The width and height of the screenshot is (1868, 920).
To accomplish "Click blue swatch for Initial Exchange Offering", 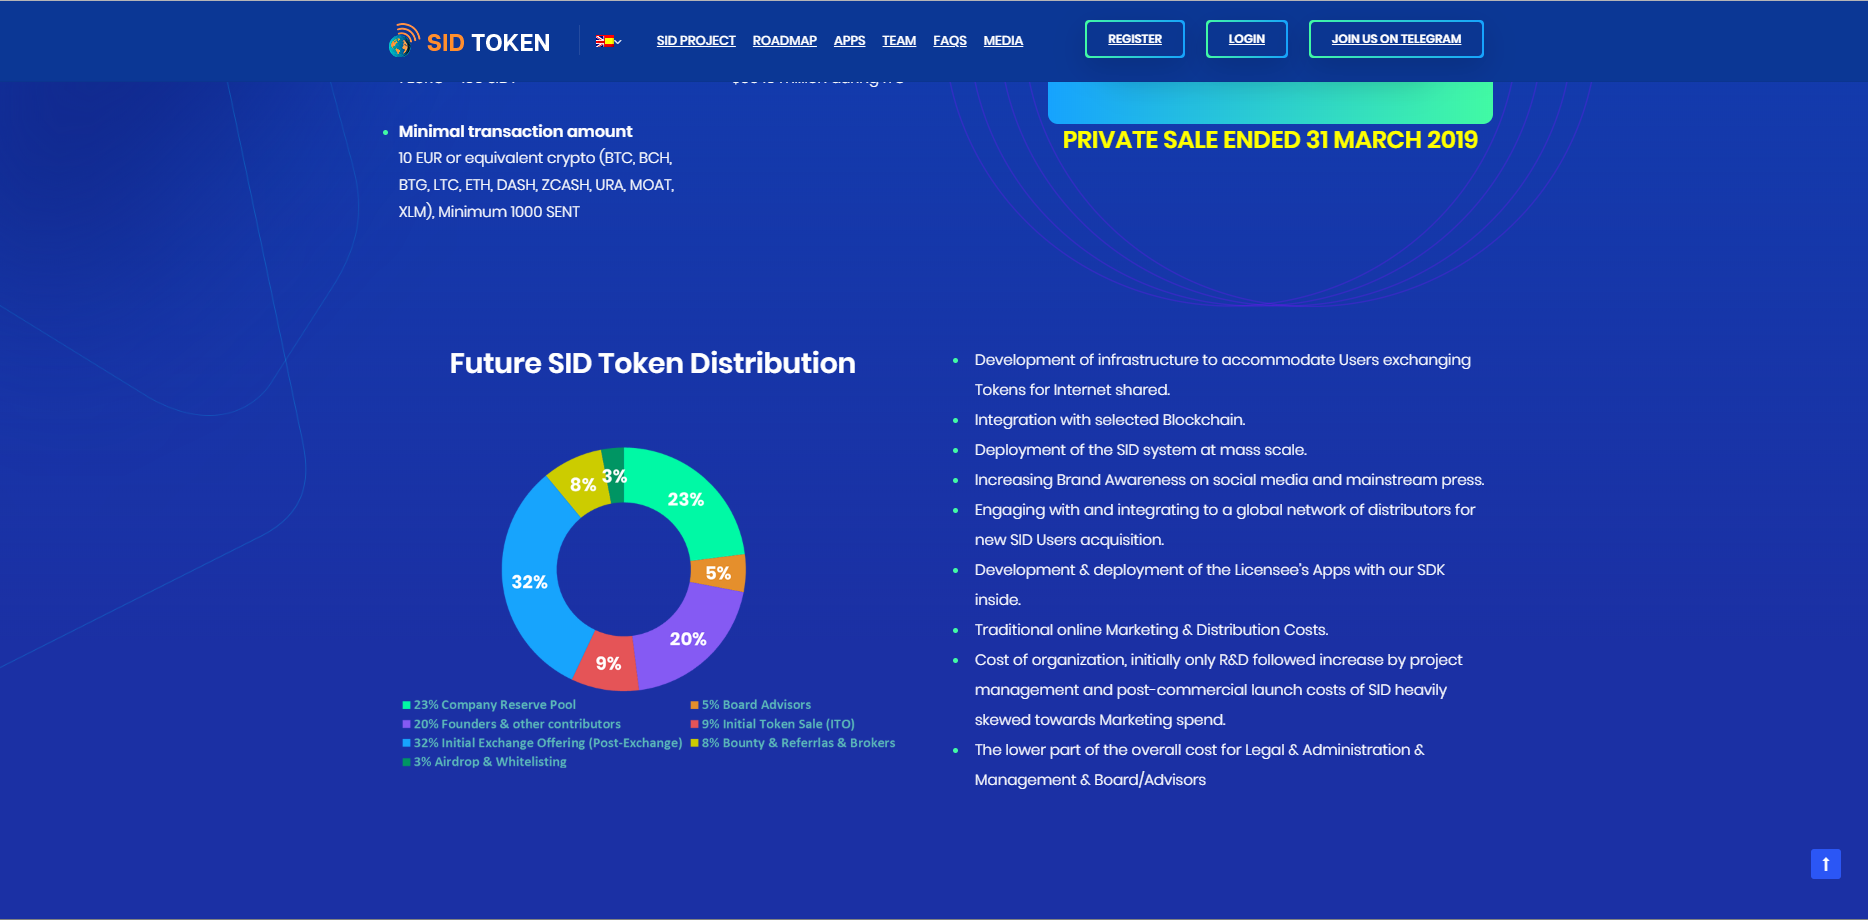I will click(x=407, y=743).
